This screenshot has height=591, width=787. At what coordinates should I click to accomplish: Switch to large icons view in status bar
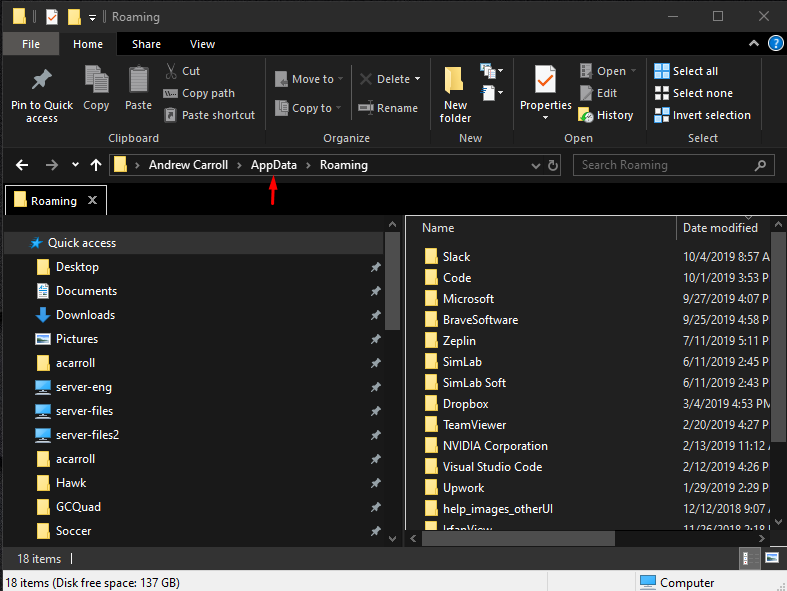(x=771, y=558)
